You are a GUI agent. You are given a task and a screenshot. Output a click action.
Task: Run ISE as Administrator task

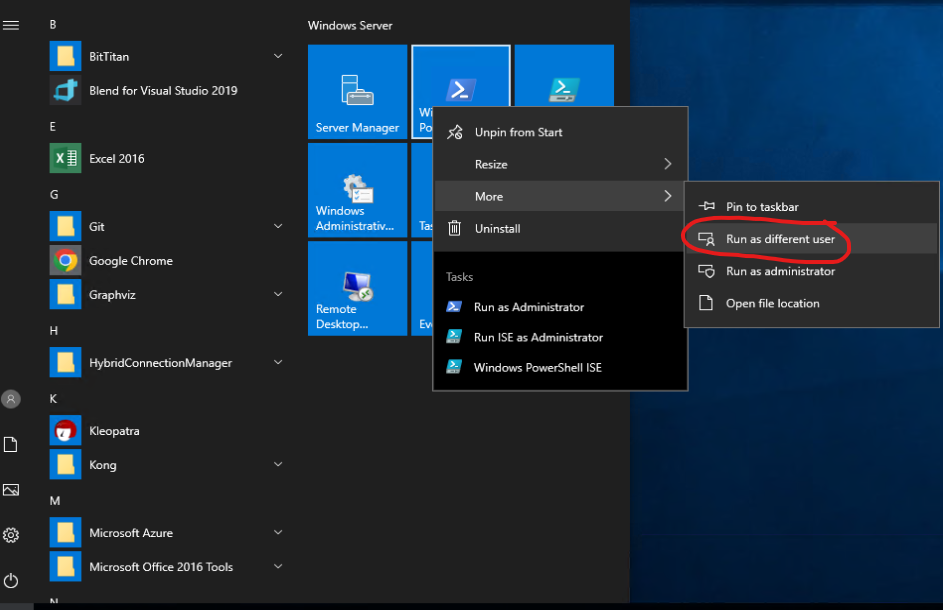[x=561, y=337]
